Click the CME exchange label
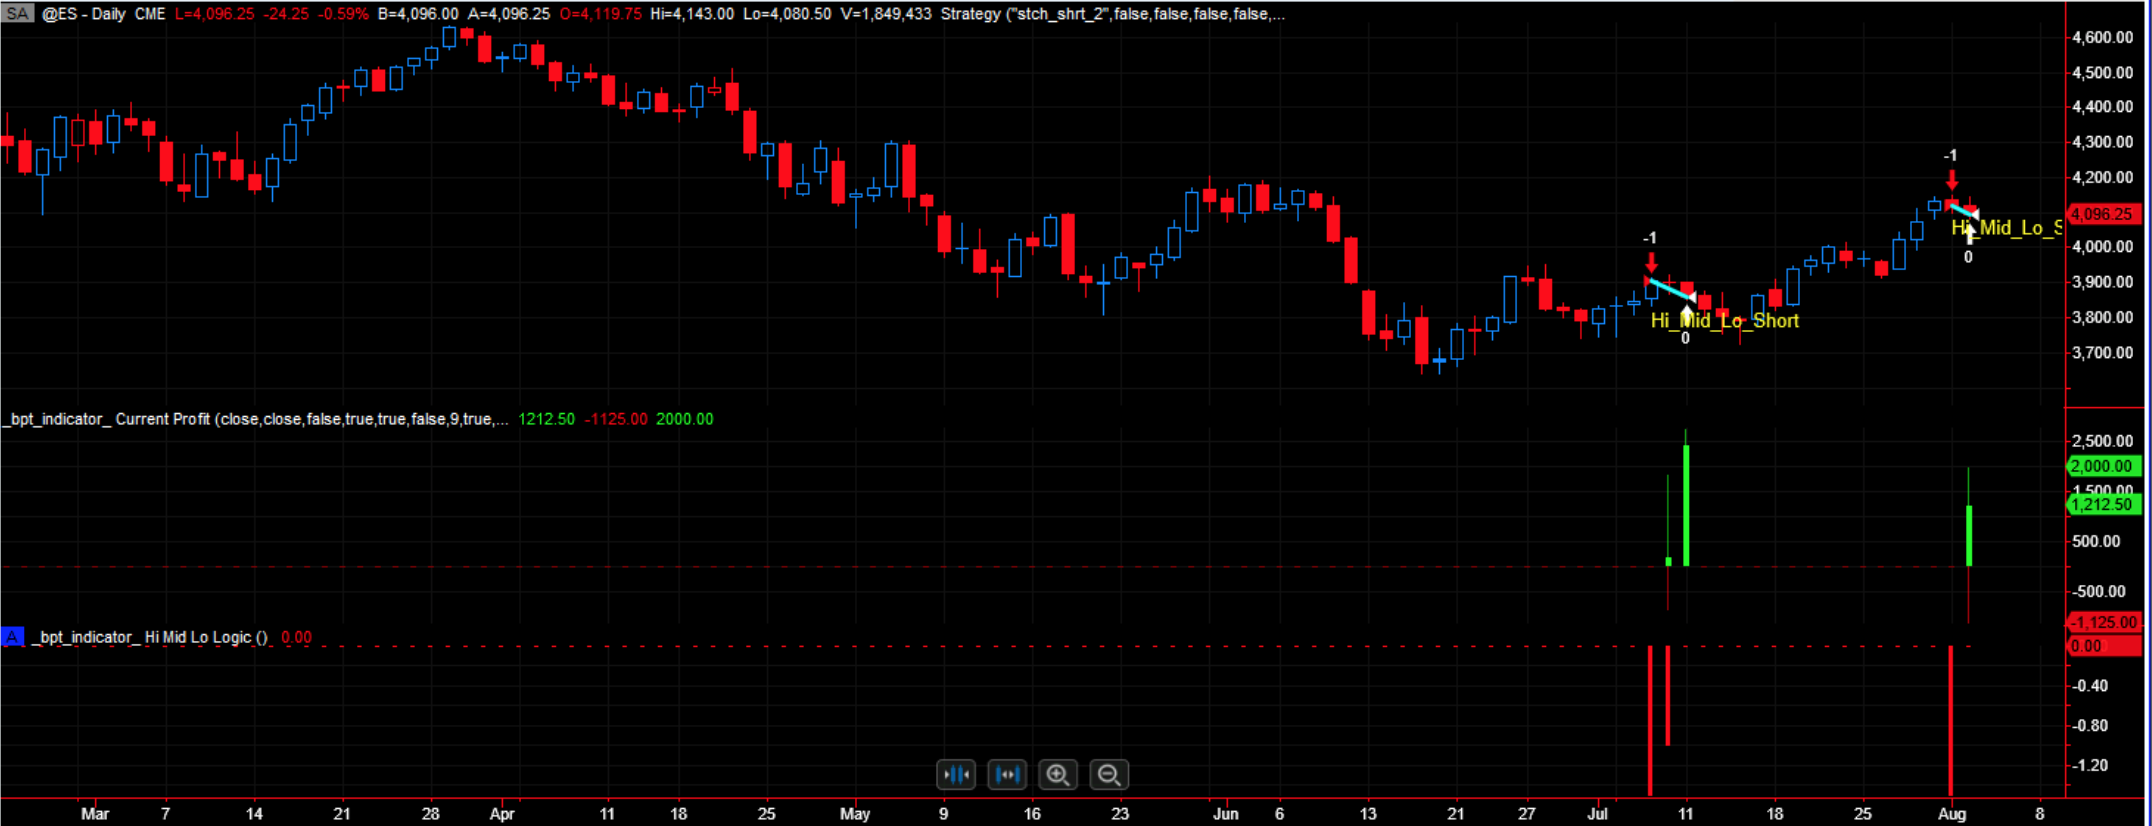Image resolution: width=2152 pixels, height=826 pixels. 150,14
